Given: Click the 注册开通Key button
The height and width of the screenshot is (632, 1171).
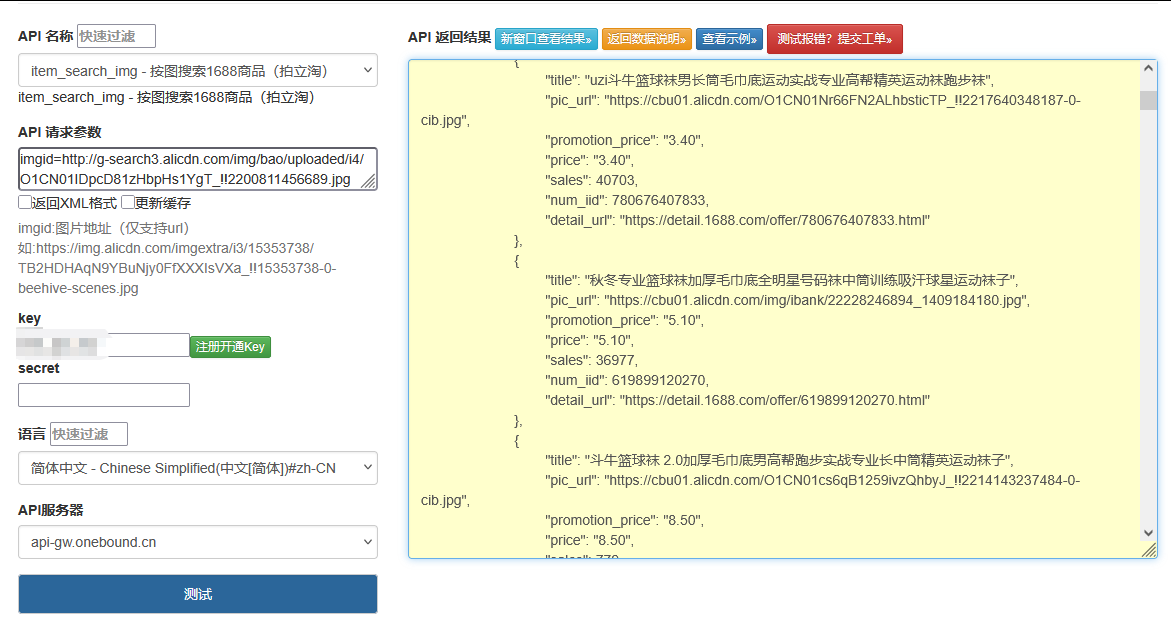Looking at the screenshot, I should pos(230,347).
